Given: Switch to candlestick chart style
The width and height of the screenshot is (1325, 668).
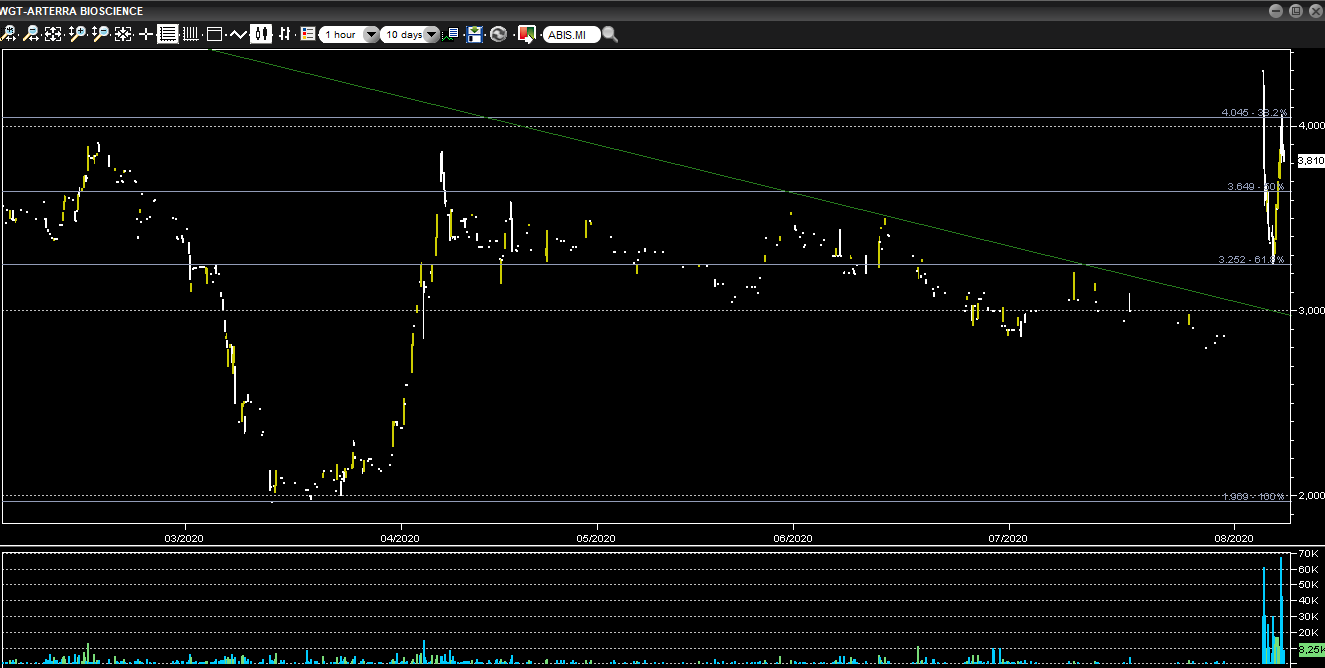Looking at the screenshot, I should pos(262,34).
